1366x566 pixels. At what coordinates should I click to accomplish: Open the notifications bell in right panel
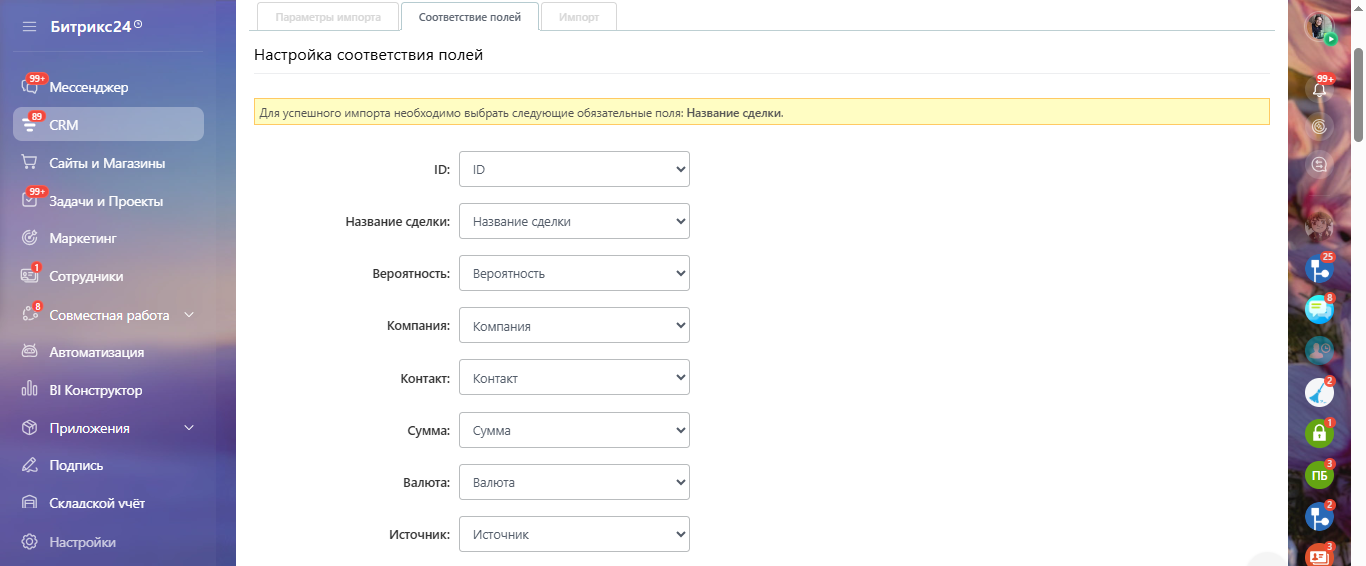coord(1319,89)
